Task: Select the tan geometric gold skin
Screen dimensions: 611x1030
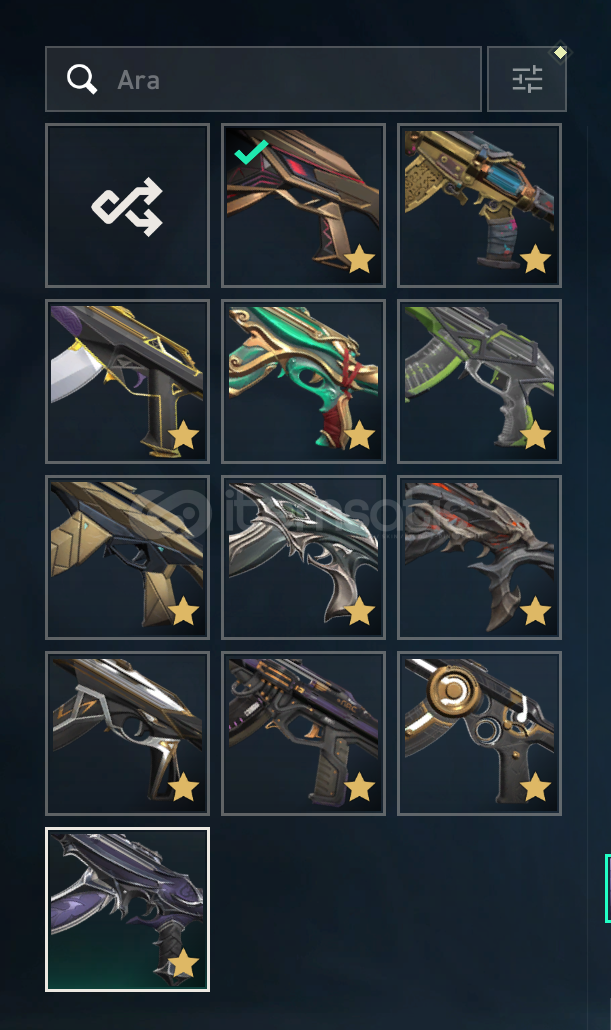Action: (127, 558)
